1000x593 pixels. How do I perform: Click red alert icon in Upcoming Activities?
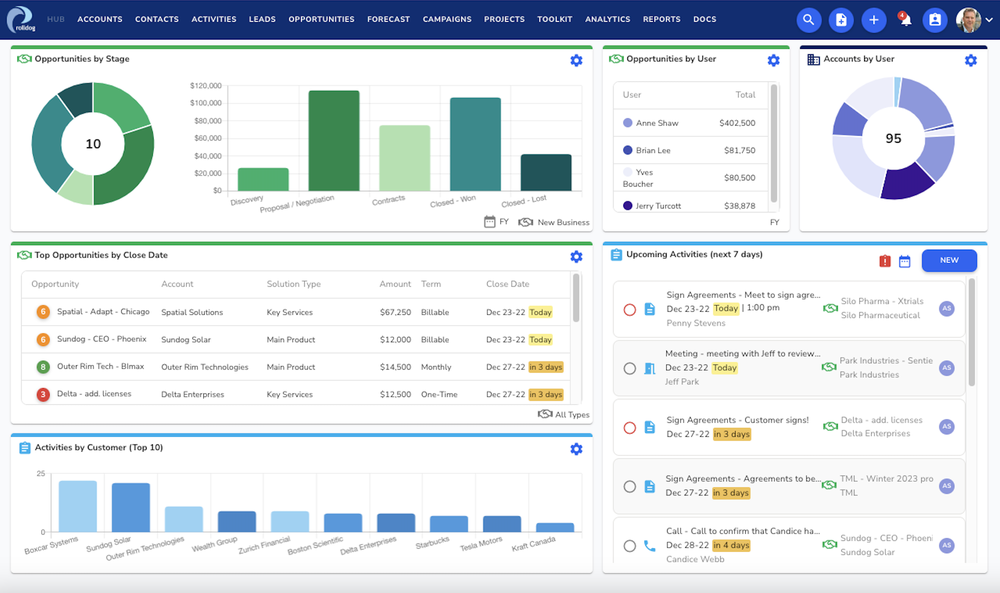point(885,261)
